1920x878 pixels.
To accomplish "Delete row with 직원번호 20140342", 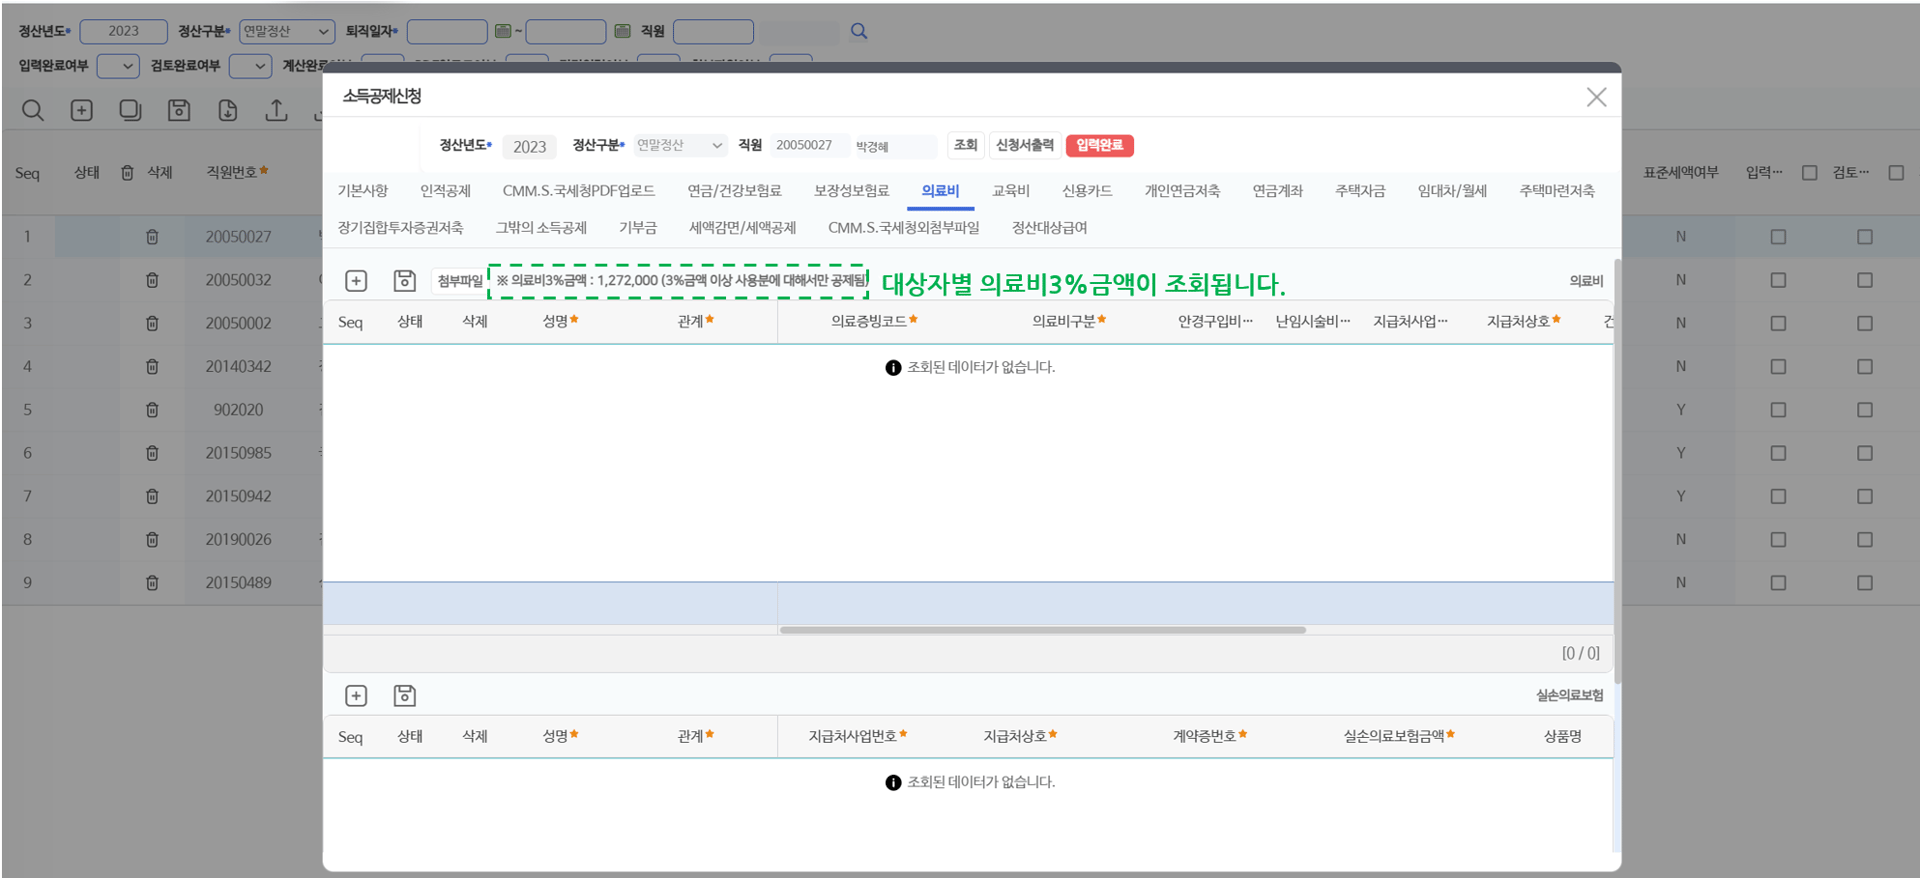I will (x=152, y=367).
